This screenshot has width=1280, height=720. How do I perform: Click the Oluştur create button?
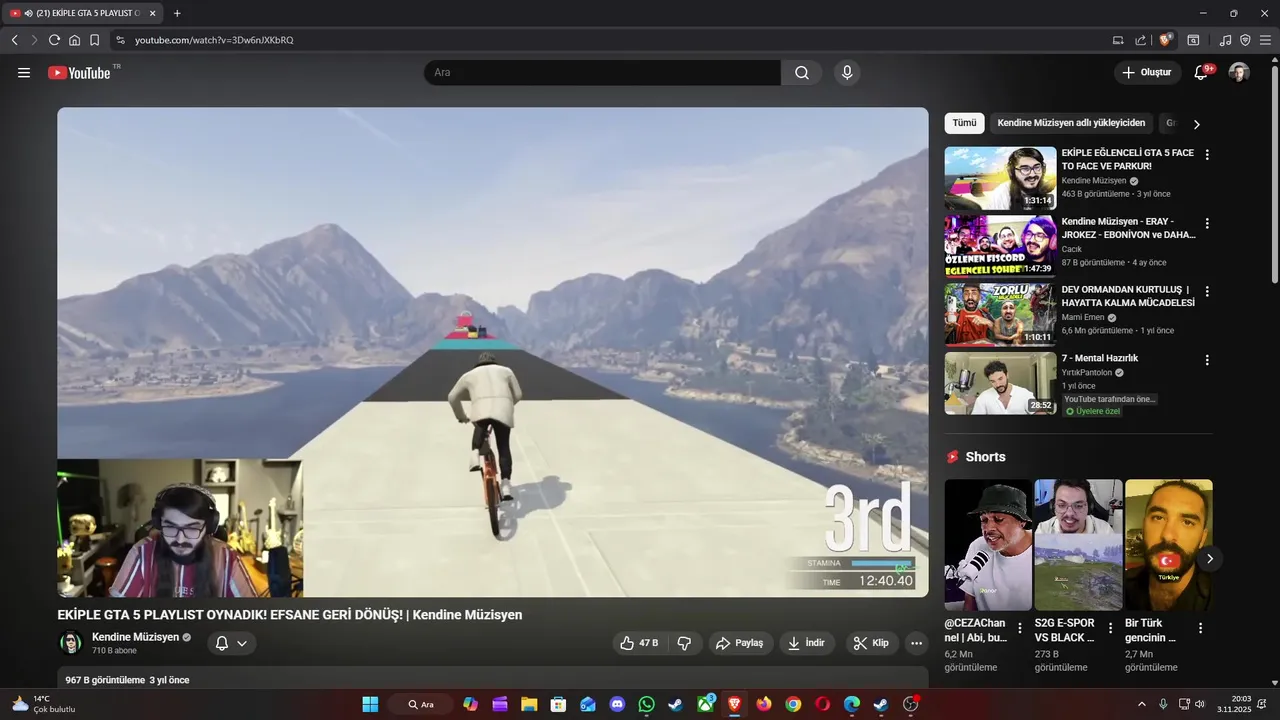1147,73
